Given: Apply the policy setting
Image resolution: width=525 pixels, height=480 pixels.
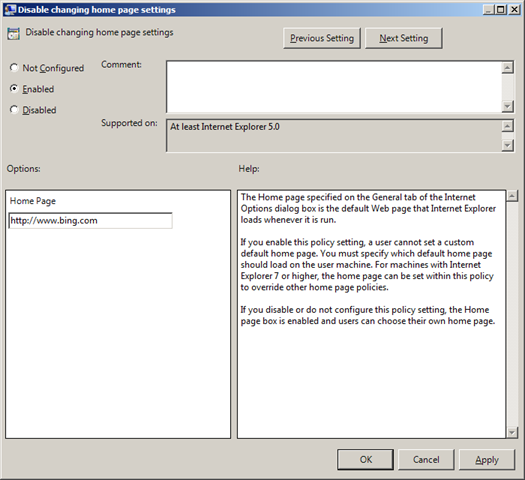Looking at the screenshot, I should [x=487, y=460].
